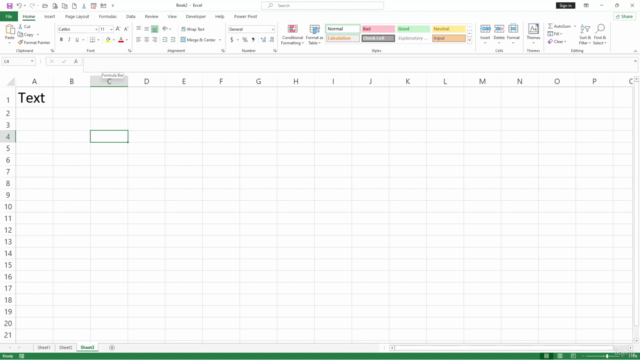The width and height of the screenshot is (640, 360).
Task: Apply the Bad cell style
Action: [378, 29]
